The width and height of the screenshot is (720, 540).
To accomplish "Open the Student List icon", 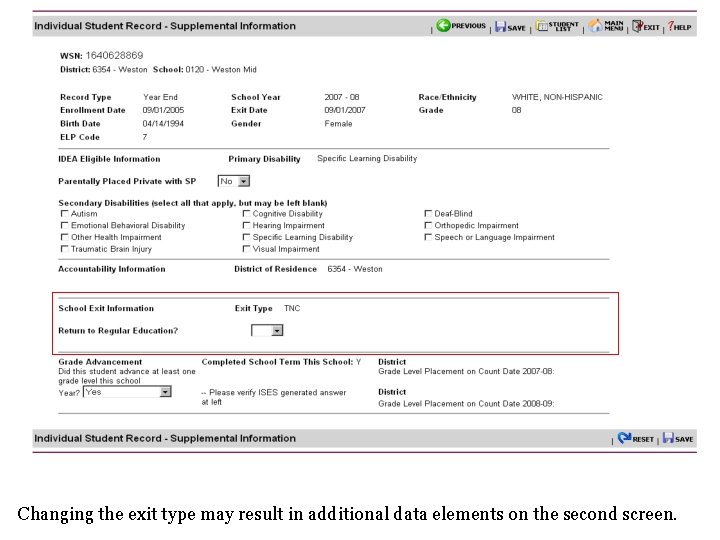I will click(x=542, y=26).
